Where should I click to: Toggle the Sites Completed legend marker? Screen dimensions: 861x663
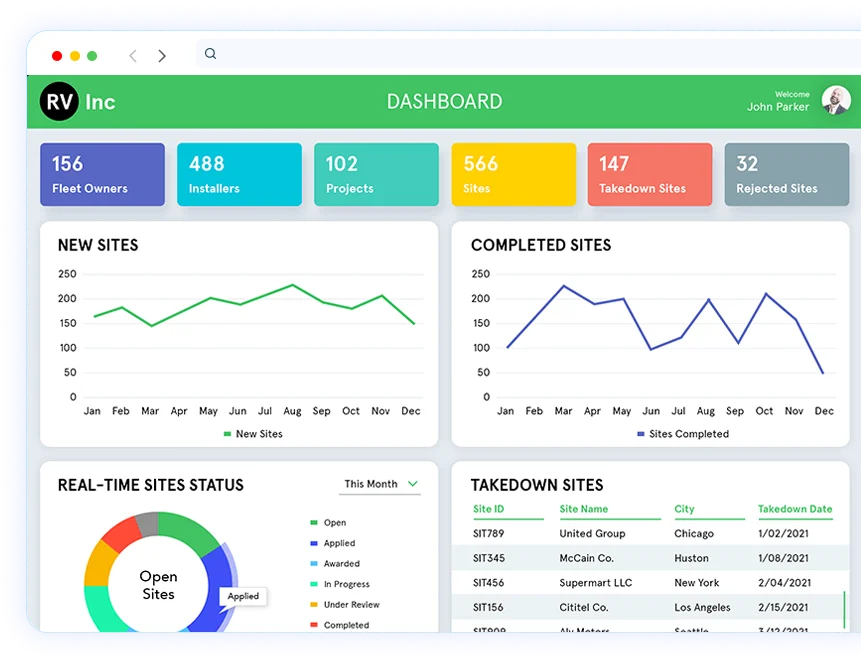(641, 434)
